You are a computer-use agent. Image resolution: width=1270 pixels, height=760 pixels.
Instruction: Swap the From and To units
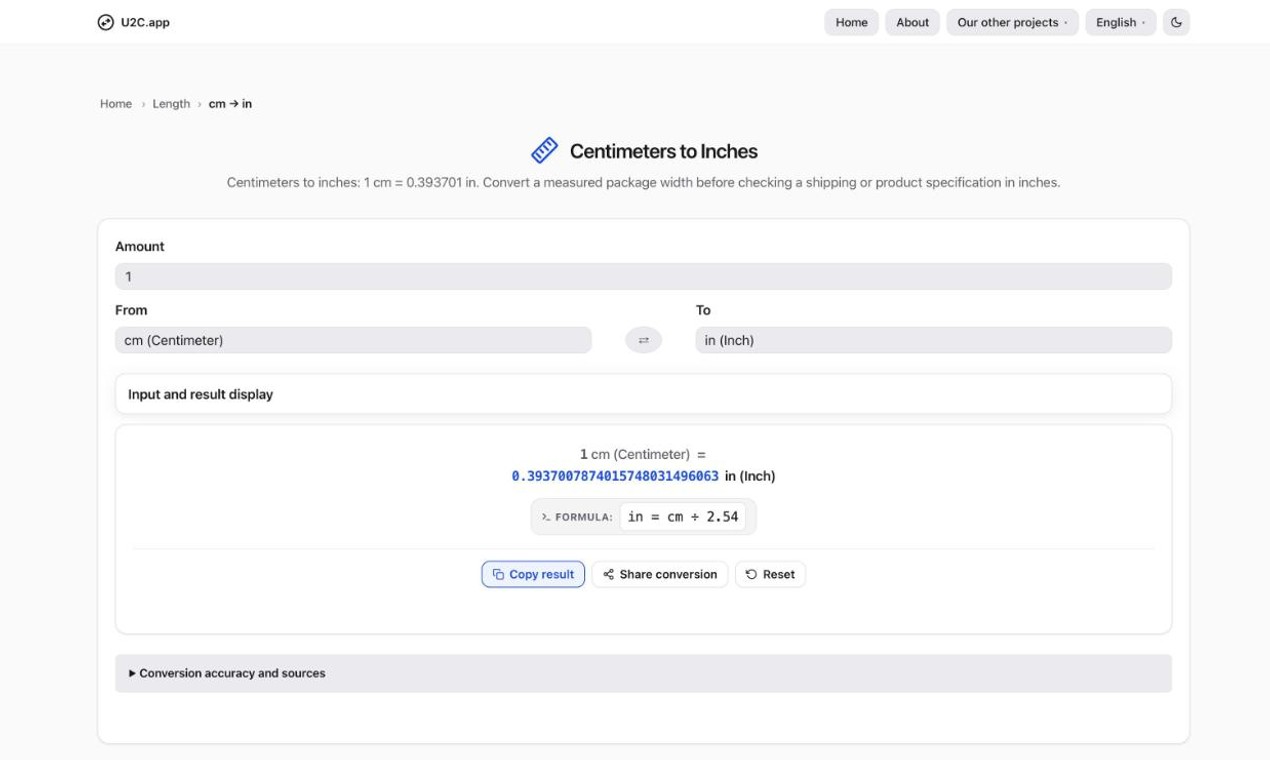click(643, 340)
